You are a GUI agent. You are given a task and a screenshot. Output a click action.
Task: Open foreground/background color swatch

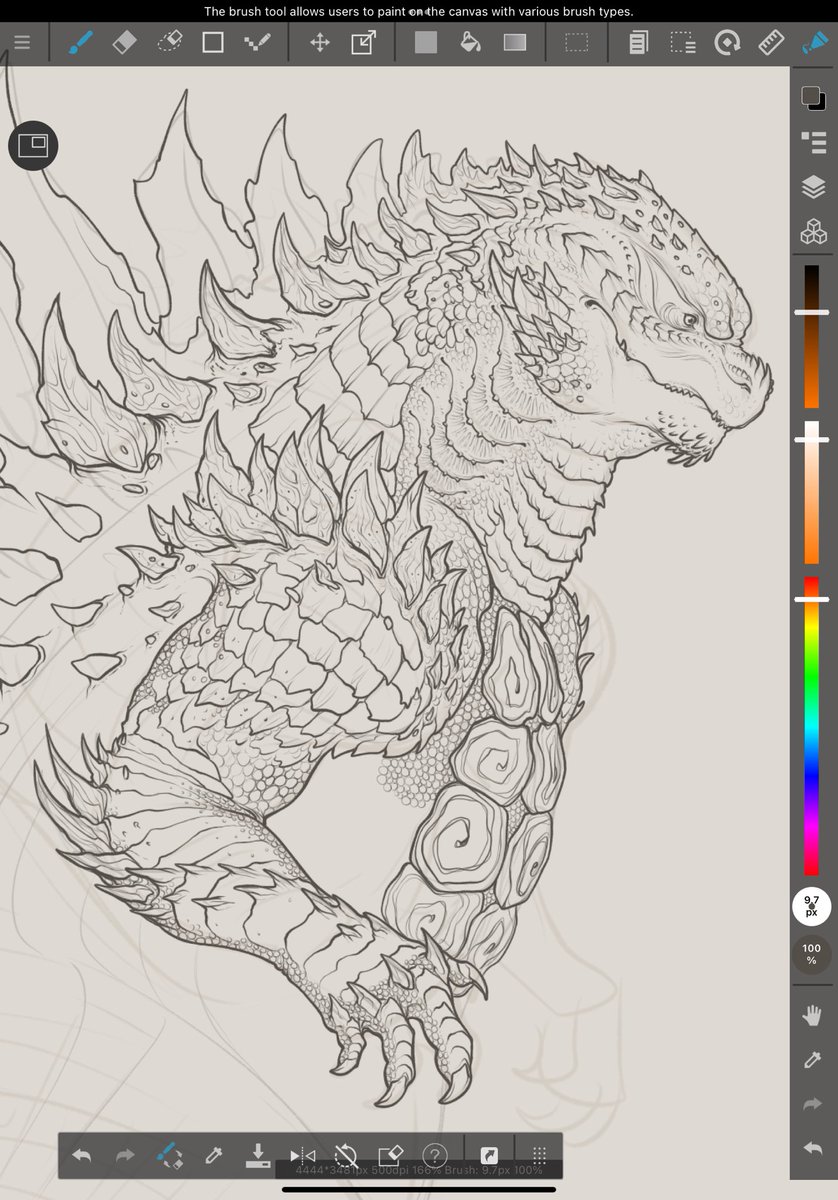click(812, 98)
